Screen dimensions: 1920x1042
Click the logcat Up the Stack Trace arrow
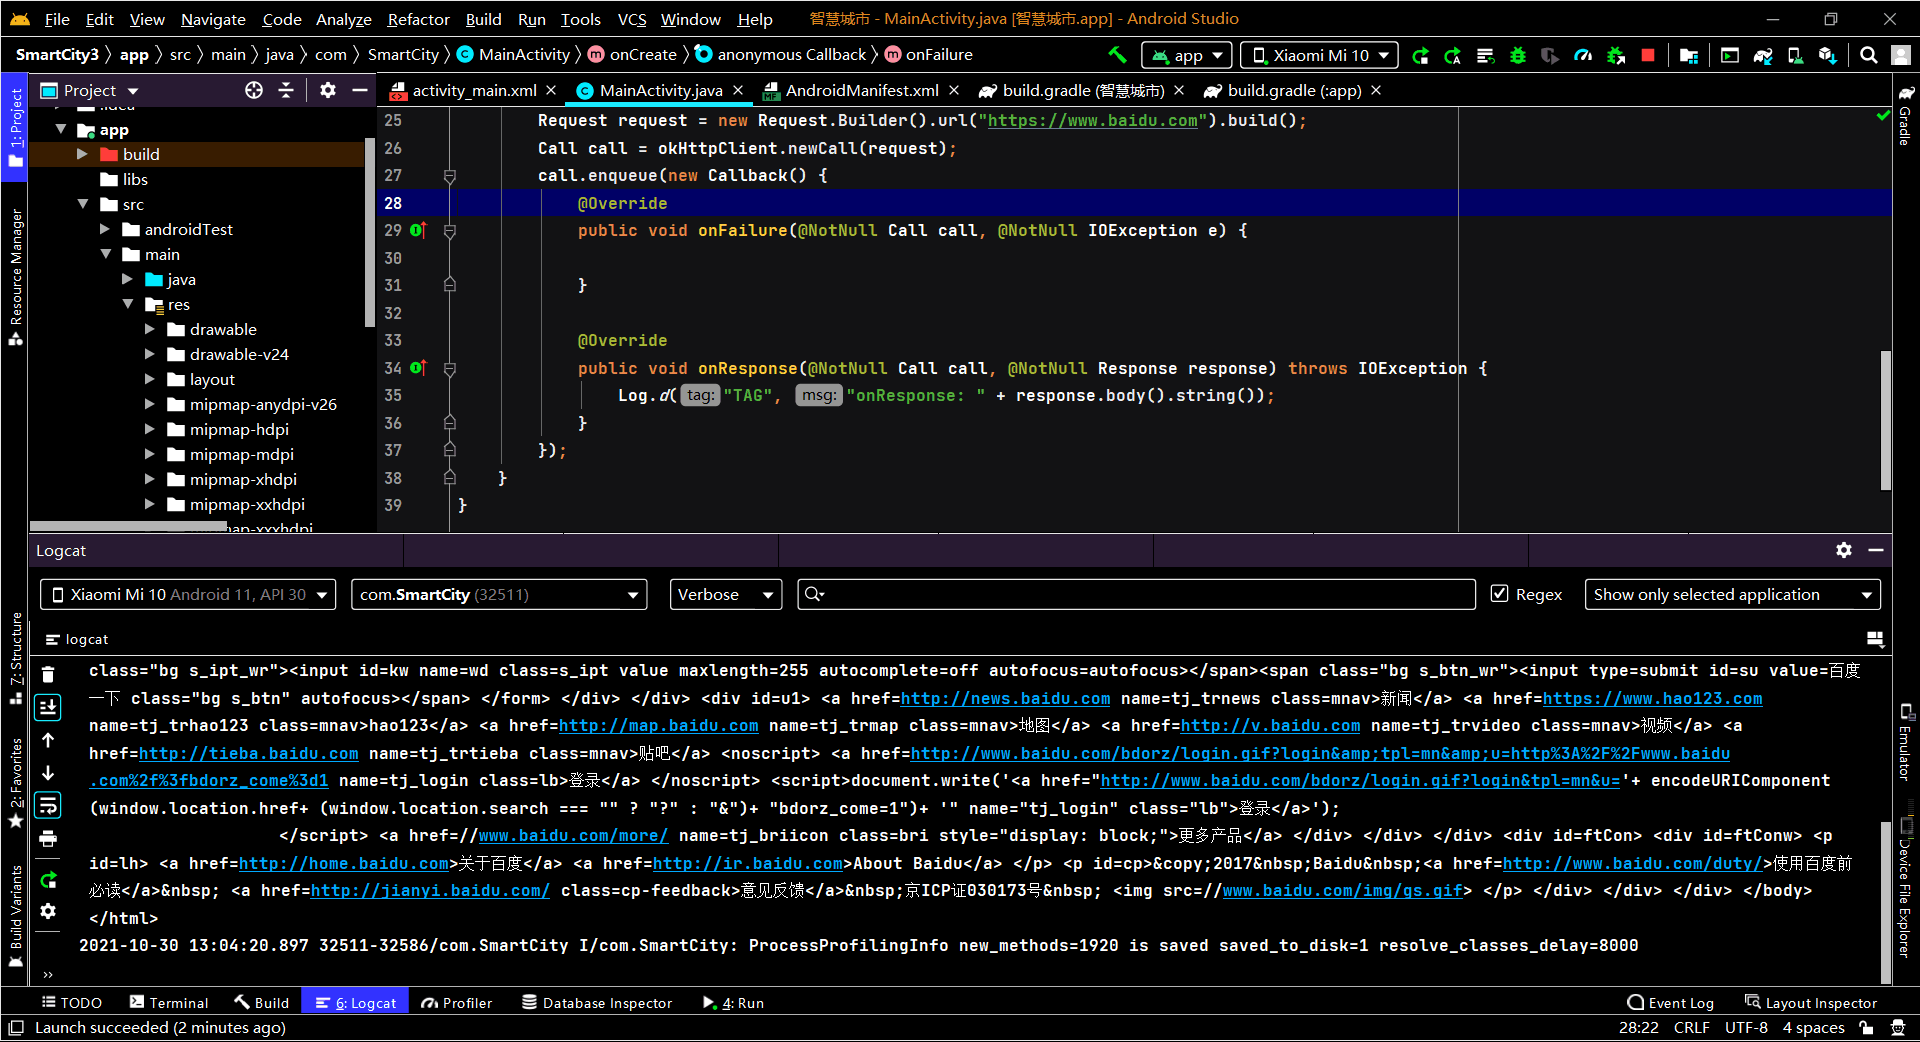tap(48, 740)
